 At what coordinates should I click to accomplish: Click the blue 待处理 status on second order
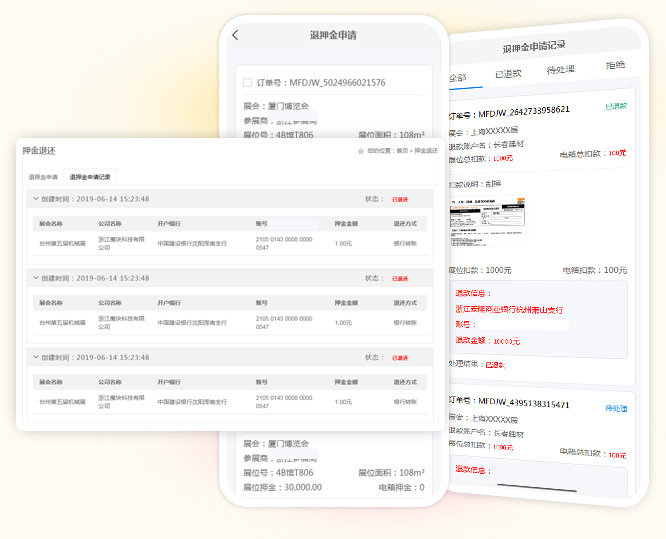click(616, 408)
